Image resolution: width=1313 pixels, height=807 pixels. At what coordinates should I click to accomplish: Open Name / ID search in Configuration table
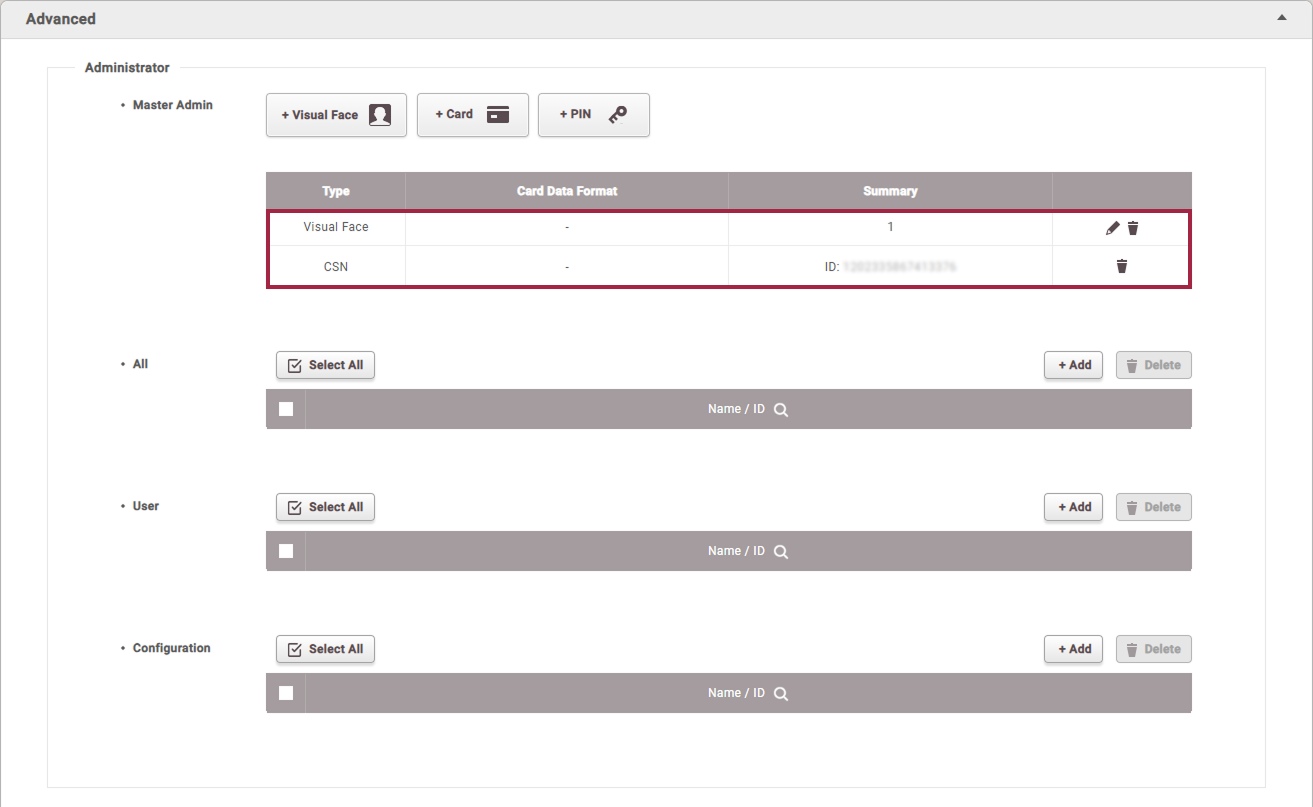click(781, 694)
